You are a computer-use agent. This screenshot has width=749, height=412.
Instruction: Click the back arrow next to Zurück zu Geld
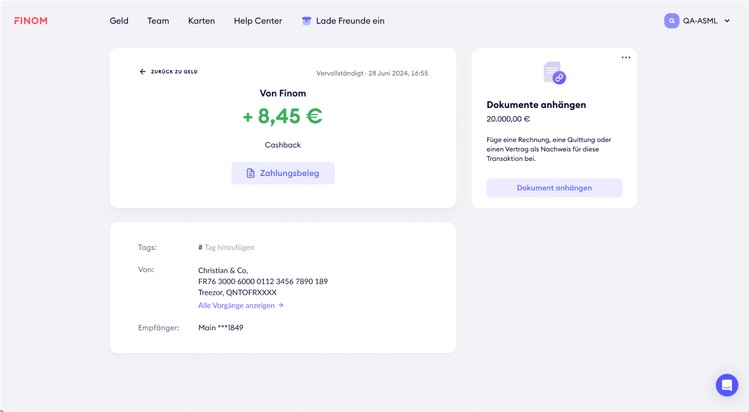[143, 72]
